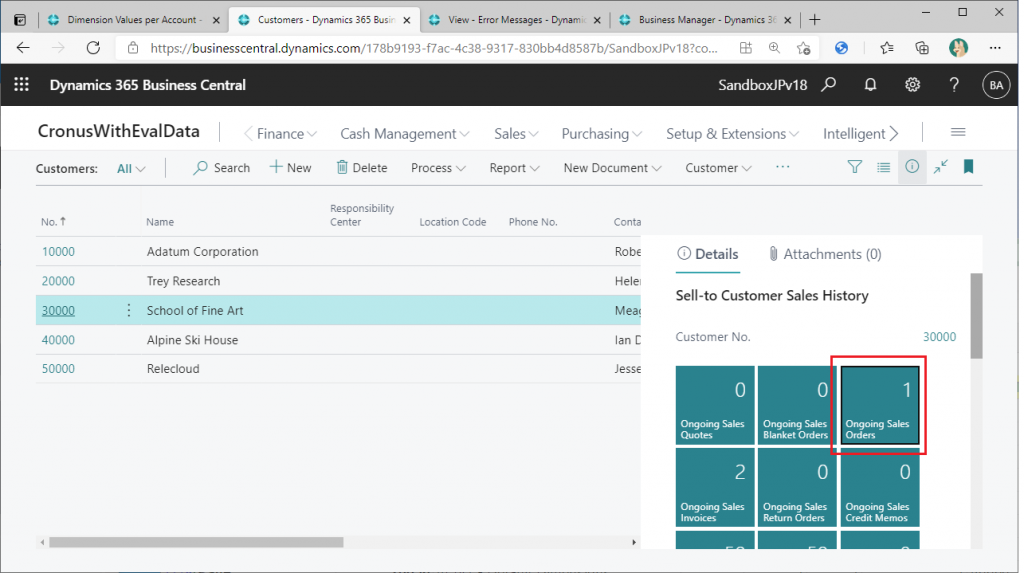1024x573 pixels.
Task: Bookmark this Customers page
Action: pos(968,167)
